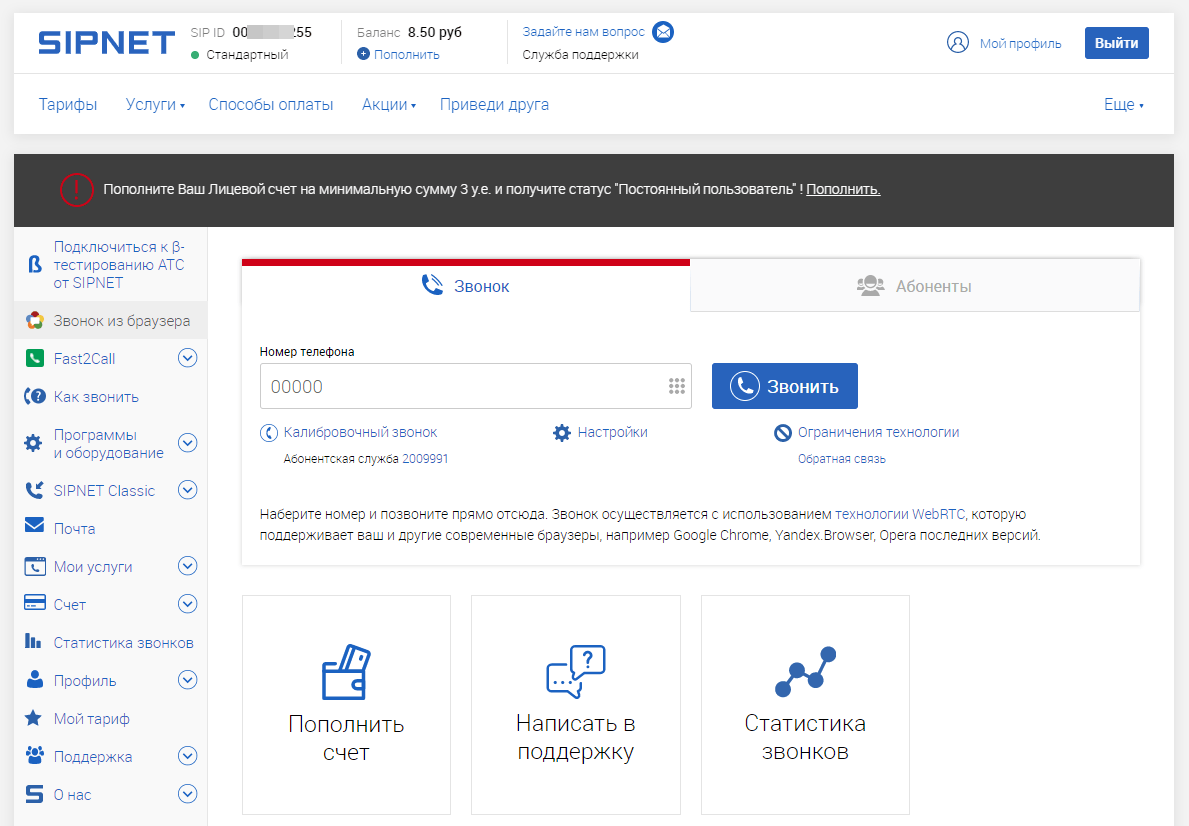Viewport: 1189px width, 826px height.
Task: Expand the Поддержка sidebar section
Action: point(187,755)
